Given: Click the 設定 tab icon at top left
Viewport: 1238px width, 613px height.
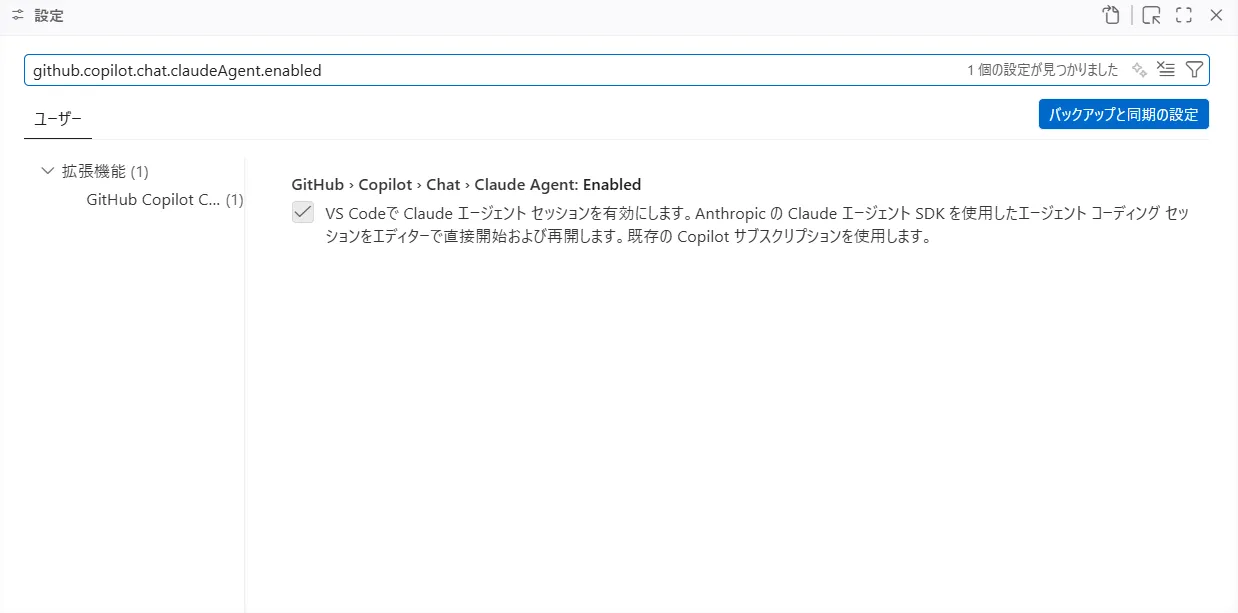Looking at the screenshot, I should (18, 16).
